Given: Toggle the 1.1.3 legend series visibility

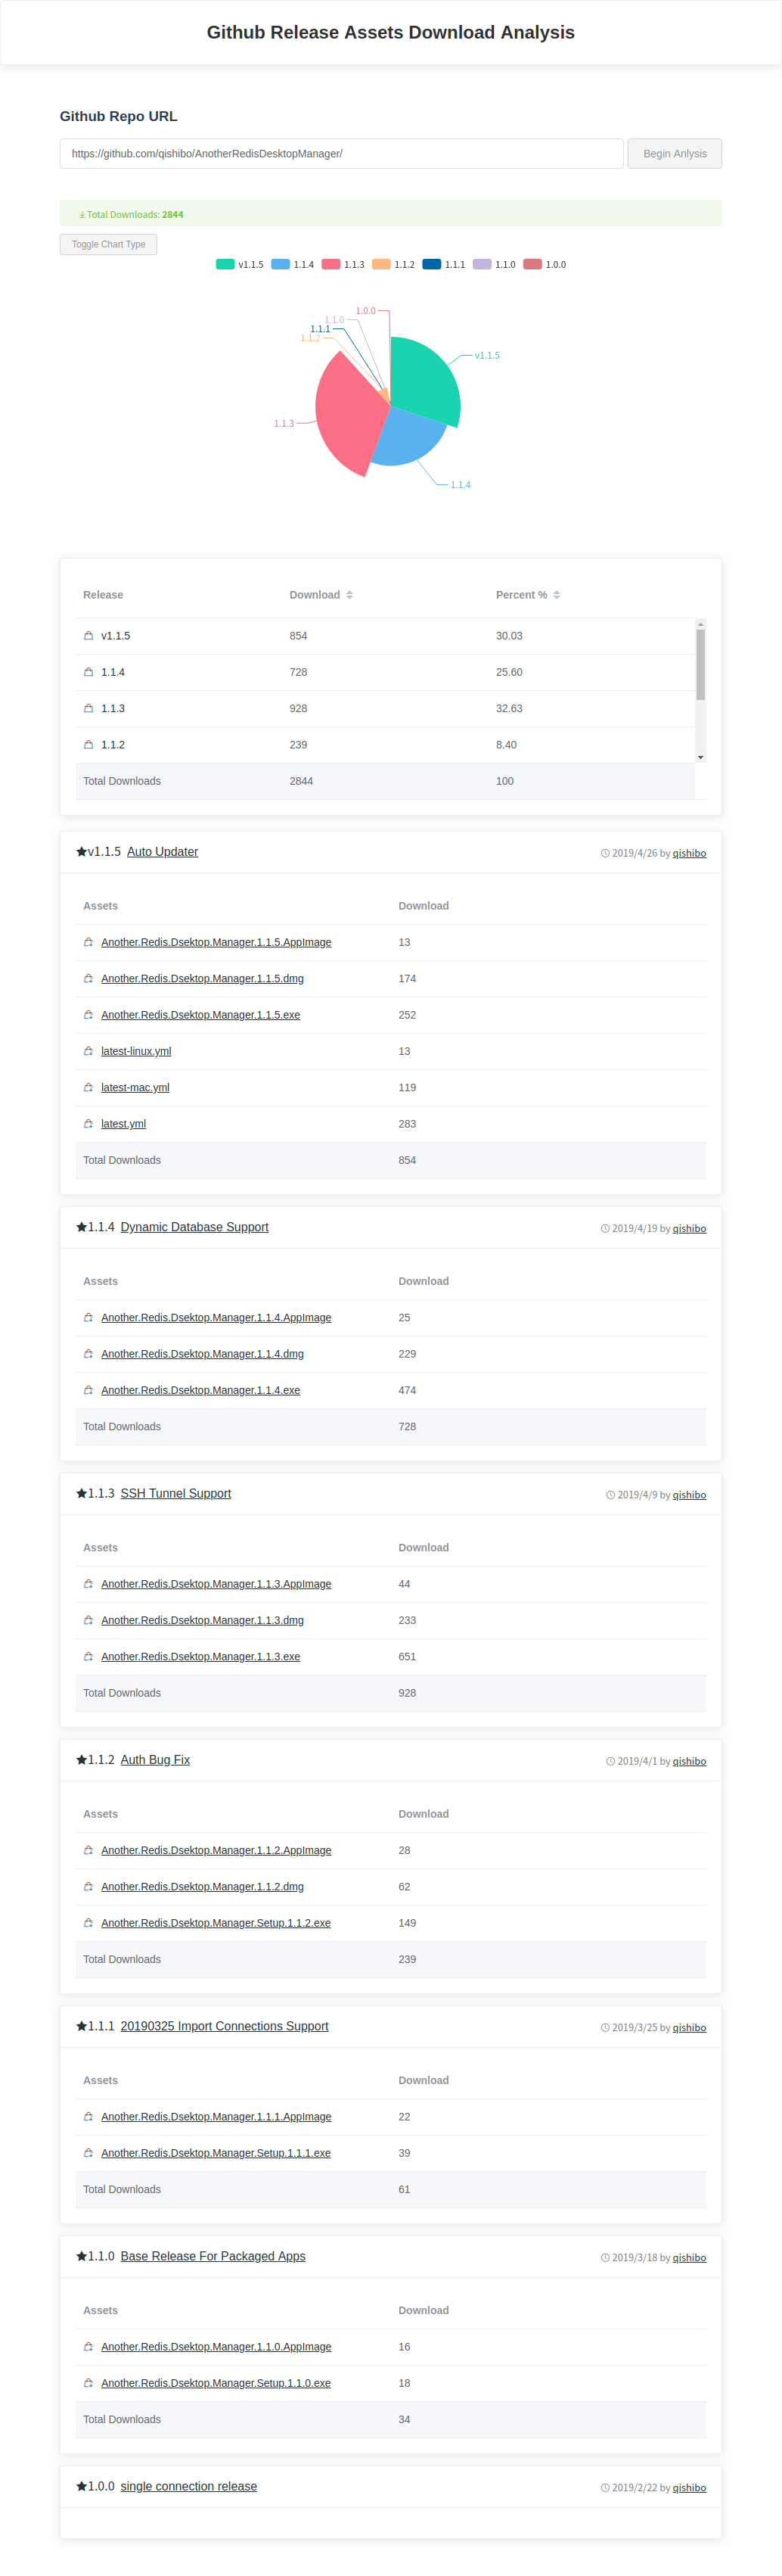Looking at the screenshot, I should point(343,265).
